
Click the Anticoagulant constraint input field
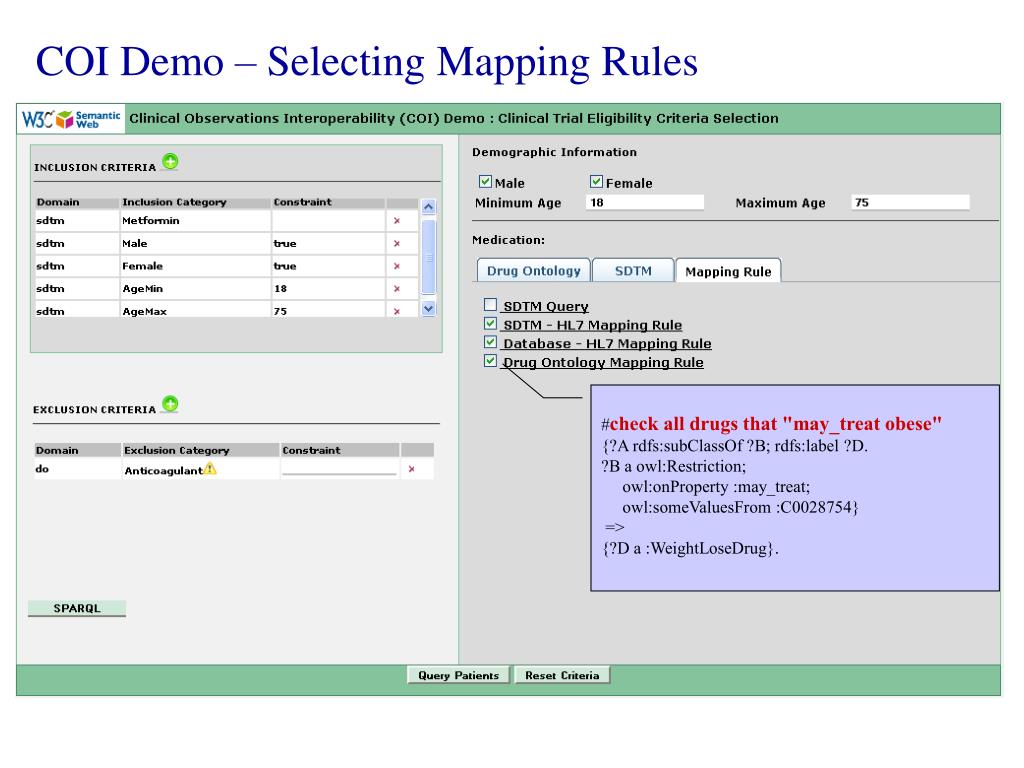339,469
